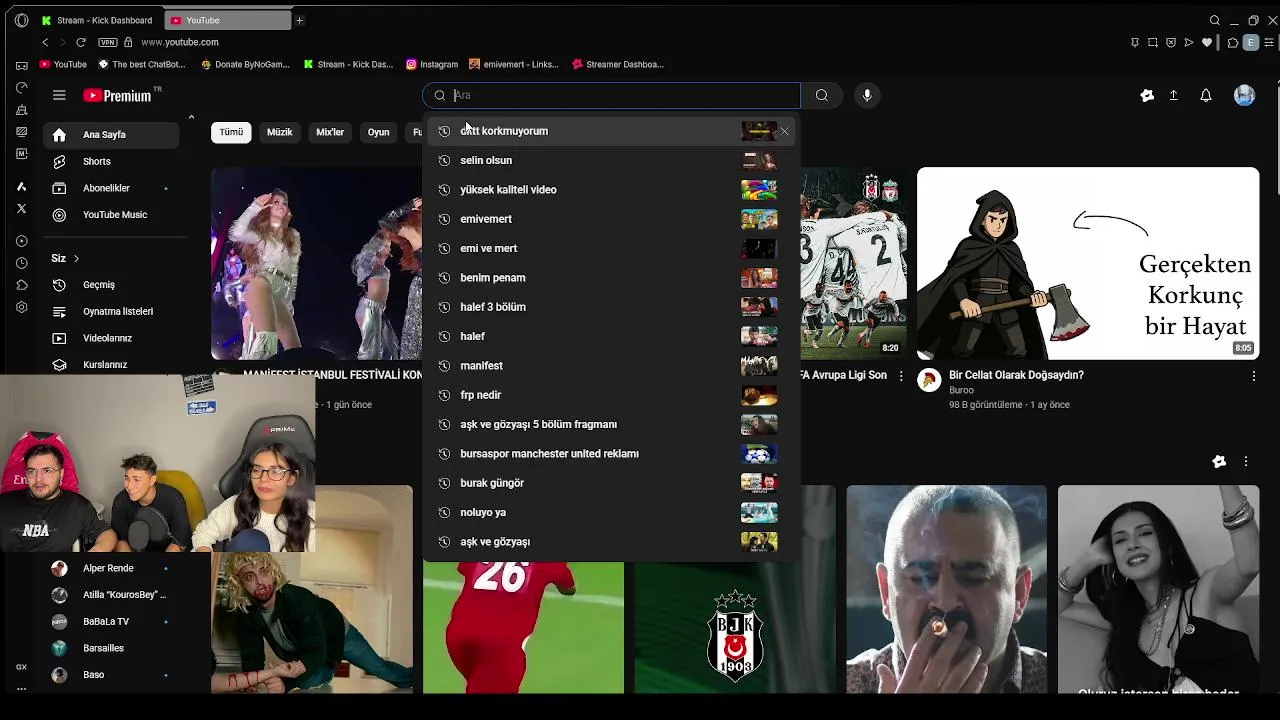Screen dimensions: 1280x720
Task: Choose the 'yüksek kaliteli video' suggestion
Action: coord(611,189)
